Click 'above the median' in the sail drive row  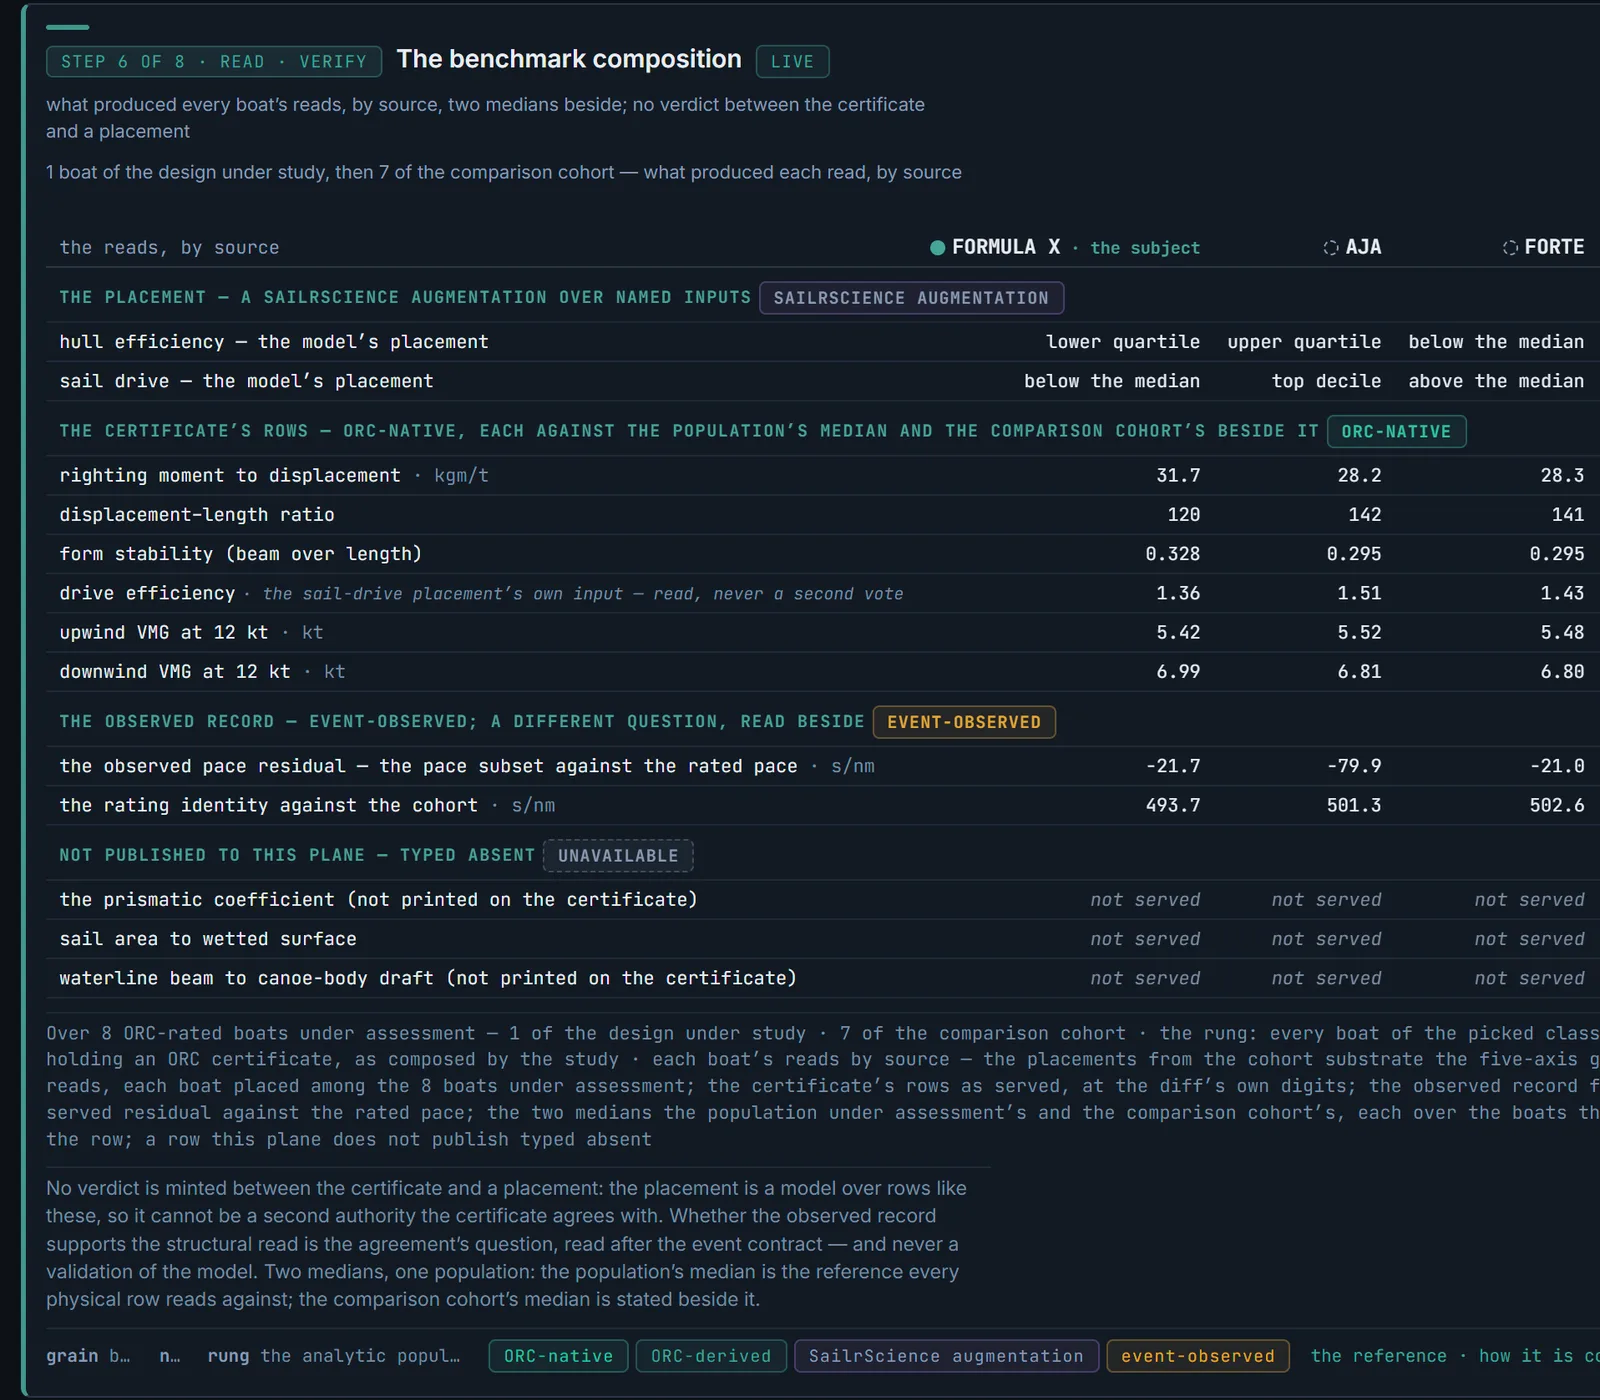coord(1496,381)
